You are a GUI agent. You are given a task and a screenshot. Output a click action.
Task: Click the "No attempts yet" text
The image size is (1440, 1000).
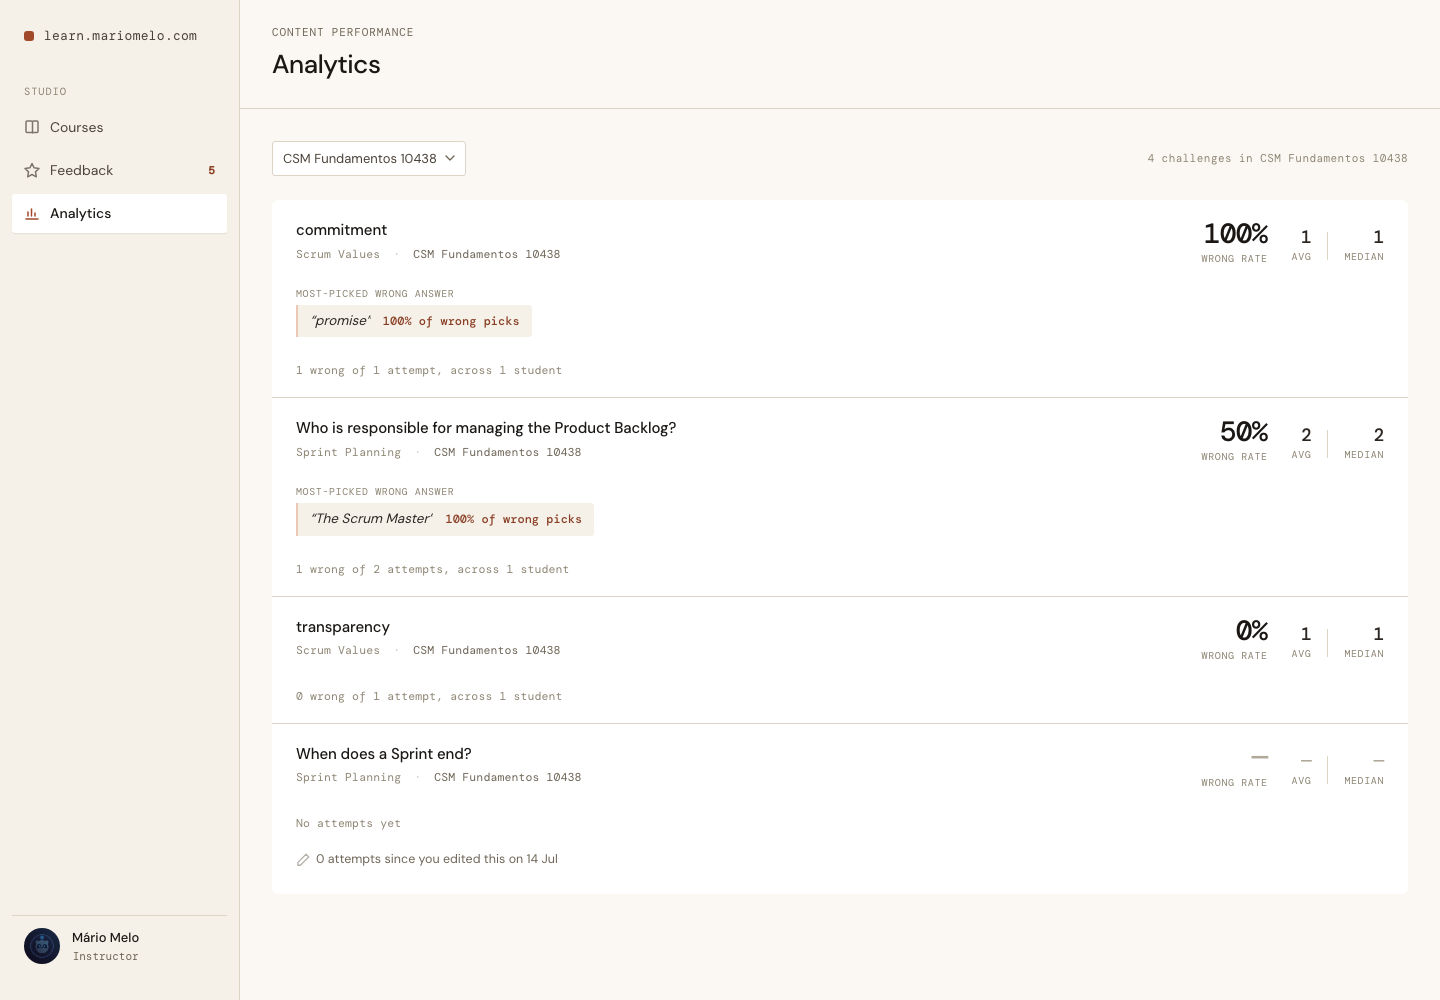[348, 824]
